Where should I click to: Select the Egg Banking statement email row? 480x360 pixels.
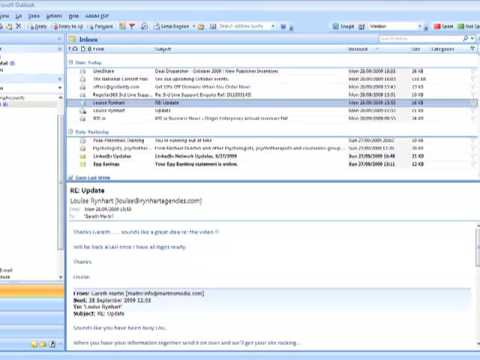pos(272,164)
